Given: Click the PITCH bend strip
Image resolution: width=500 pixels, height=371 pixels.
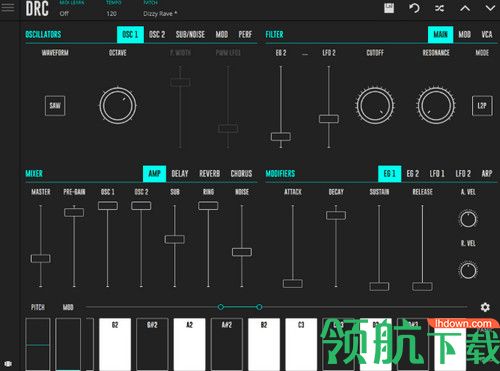Looking at the screenshot, I should point(38,344).
